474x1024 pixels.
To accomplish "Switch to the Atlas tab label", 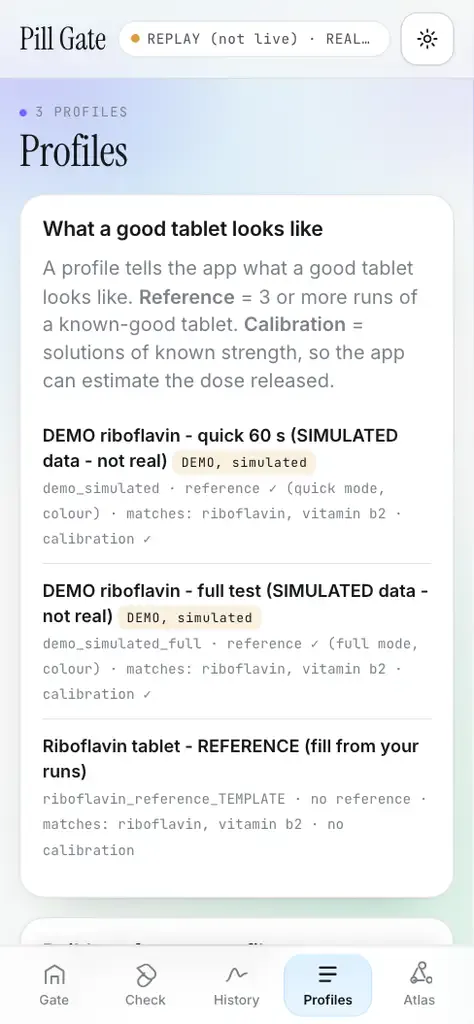I will (x=419, y=1000).
